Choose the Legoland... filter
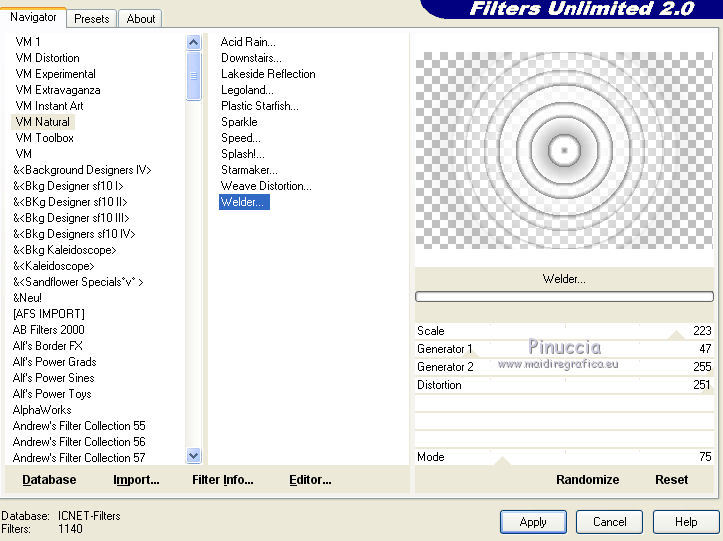 247,90
